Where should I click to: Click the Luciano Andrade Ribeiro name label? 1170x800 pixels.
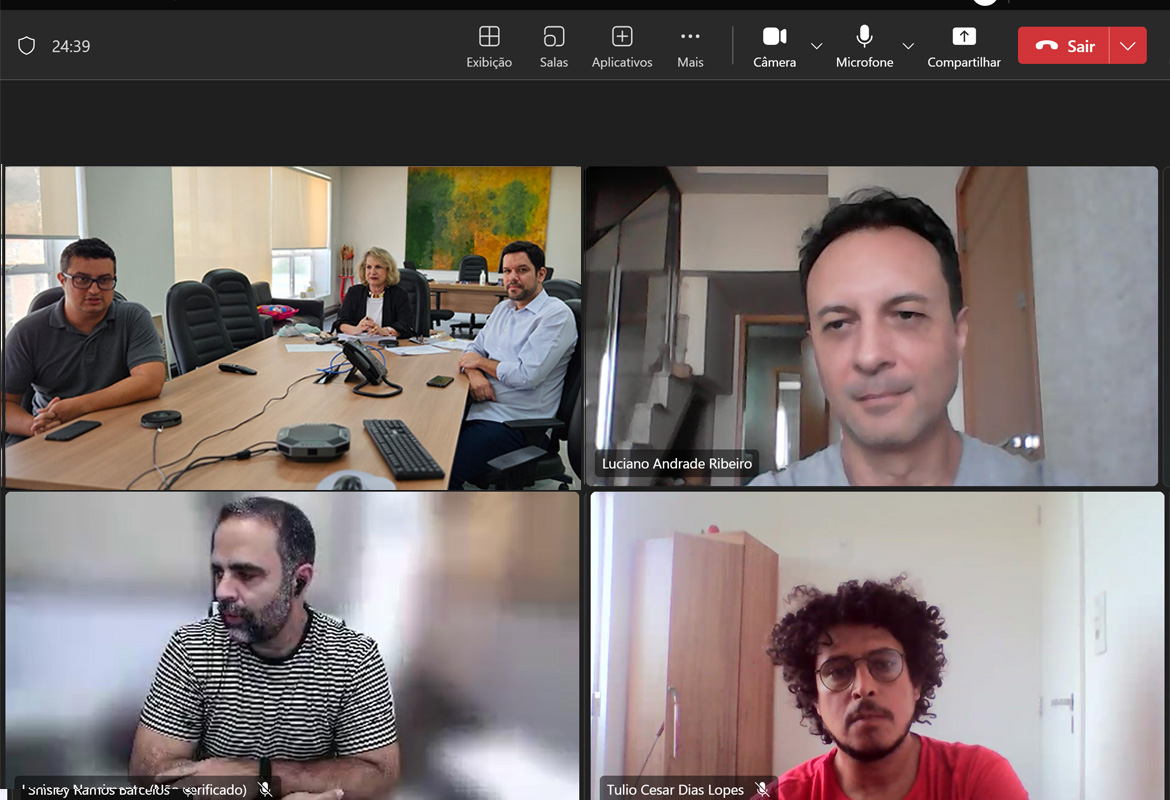[x=677, y=464]
